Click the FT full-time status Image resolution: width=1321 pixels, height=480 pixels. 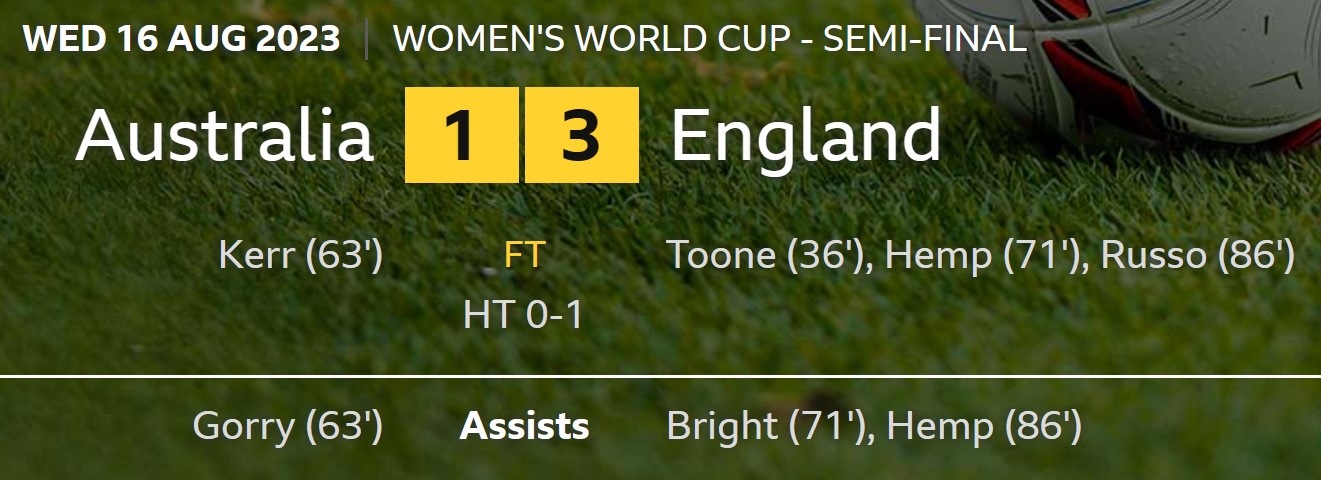(x=524, y=256)
